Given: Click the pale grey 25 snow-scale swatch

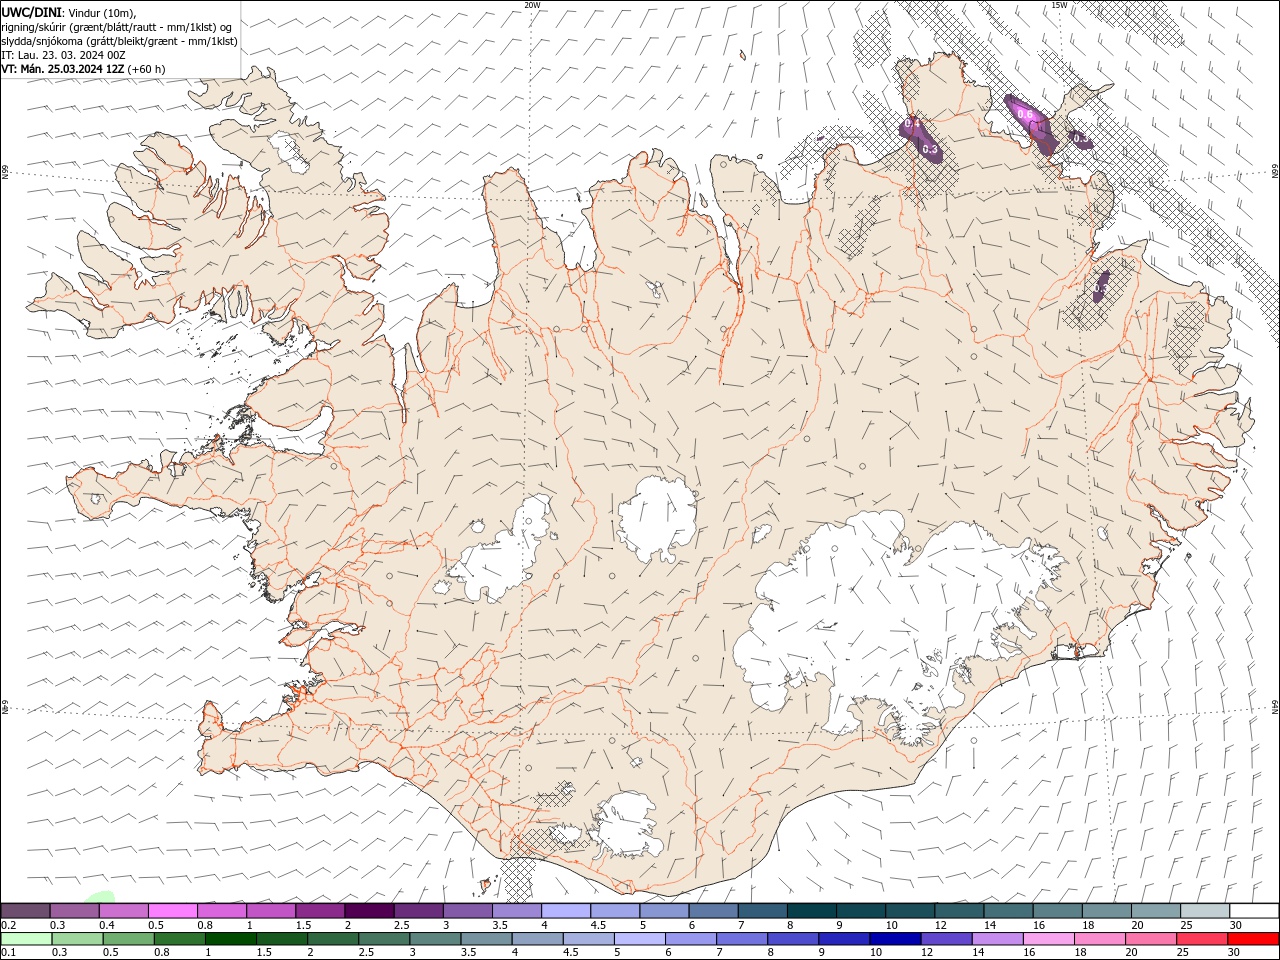Looking at the screenshot, I should pyautogui.click(x=1205, y=911).
